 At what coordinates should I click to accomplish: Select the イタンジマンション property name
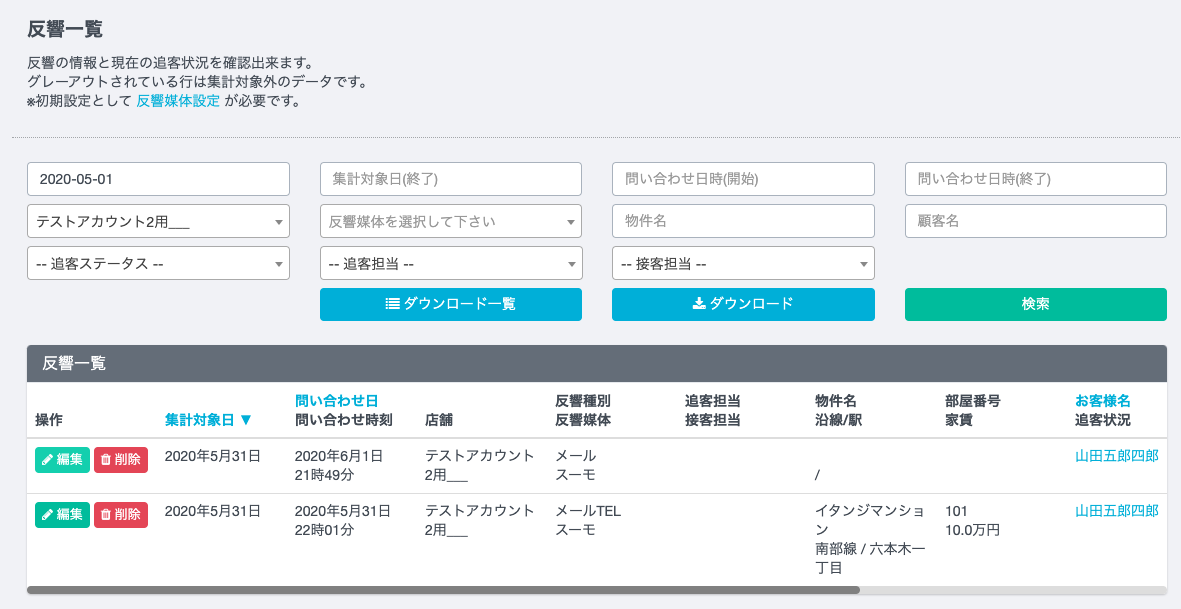click(x=870, y=520)
